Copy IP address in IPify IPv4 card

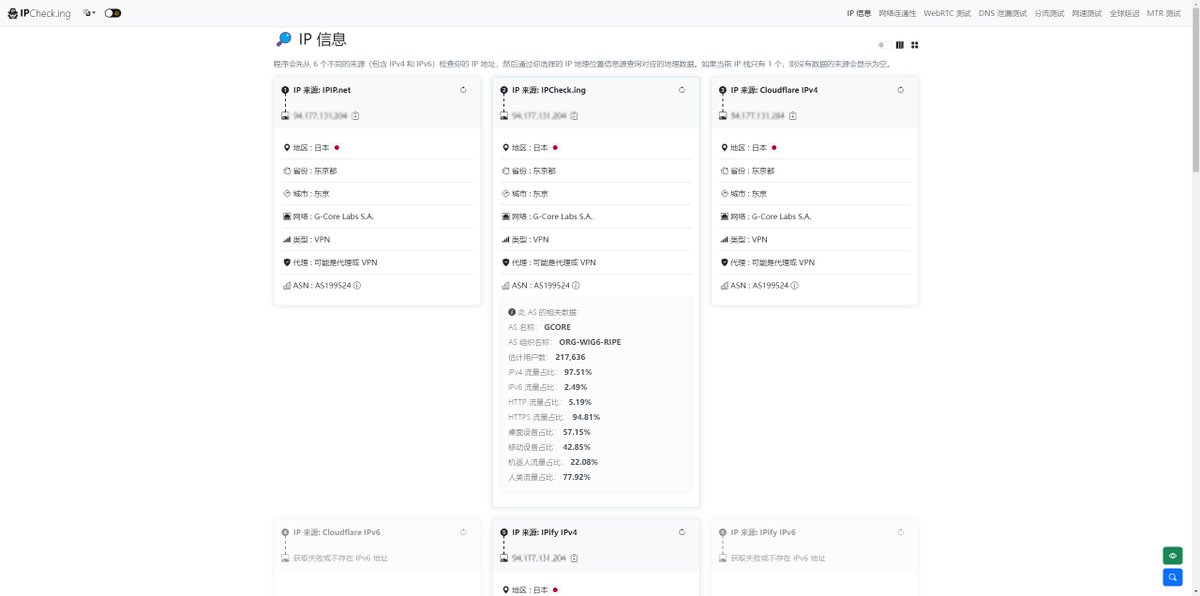574,558
